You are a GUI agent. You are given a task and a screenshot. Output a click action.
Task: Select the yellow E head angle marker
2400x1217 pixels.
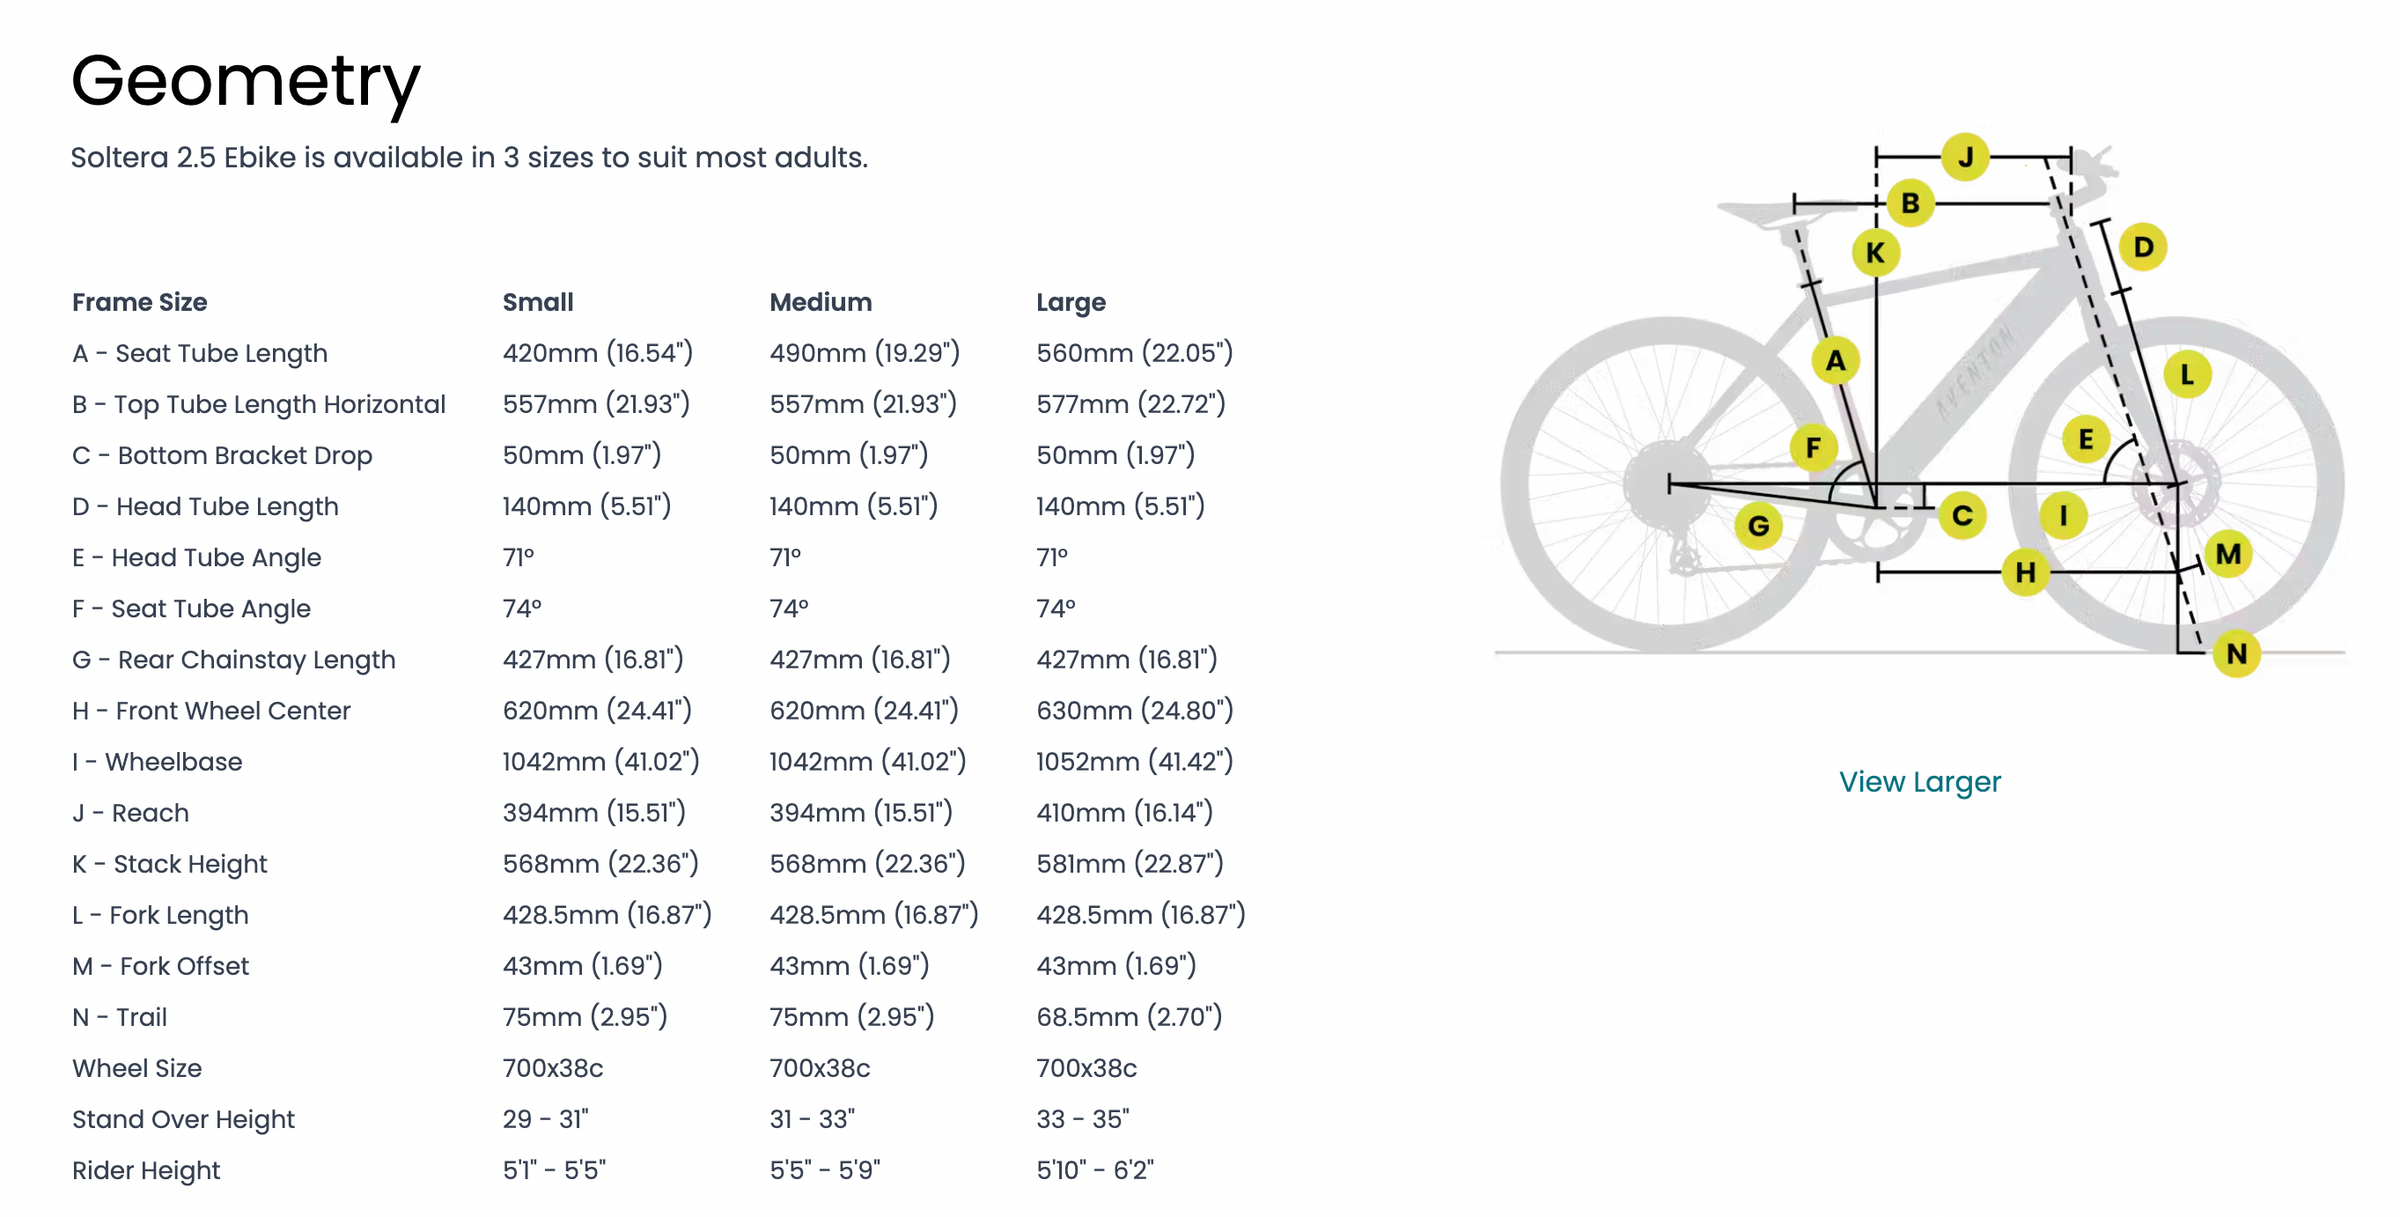(x=2086, y=439)
